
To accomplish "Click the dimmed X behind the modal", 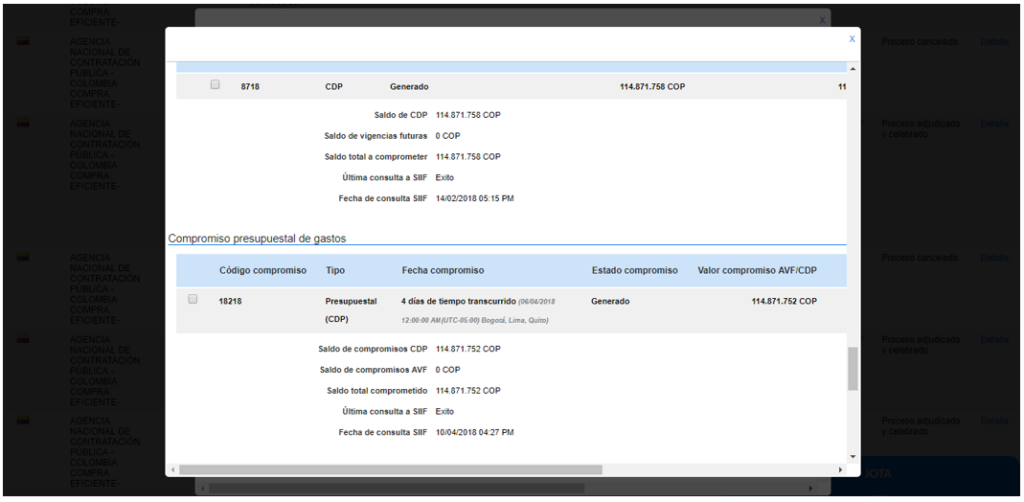I will coord(822,18).
